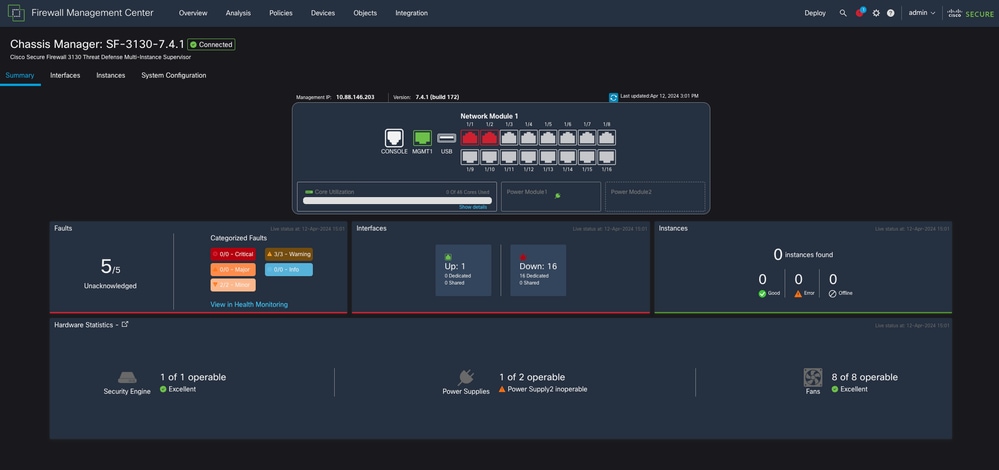
Task: Expand the admin user dropdown
Action: [922, 13]
